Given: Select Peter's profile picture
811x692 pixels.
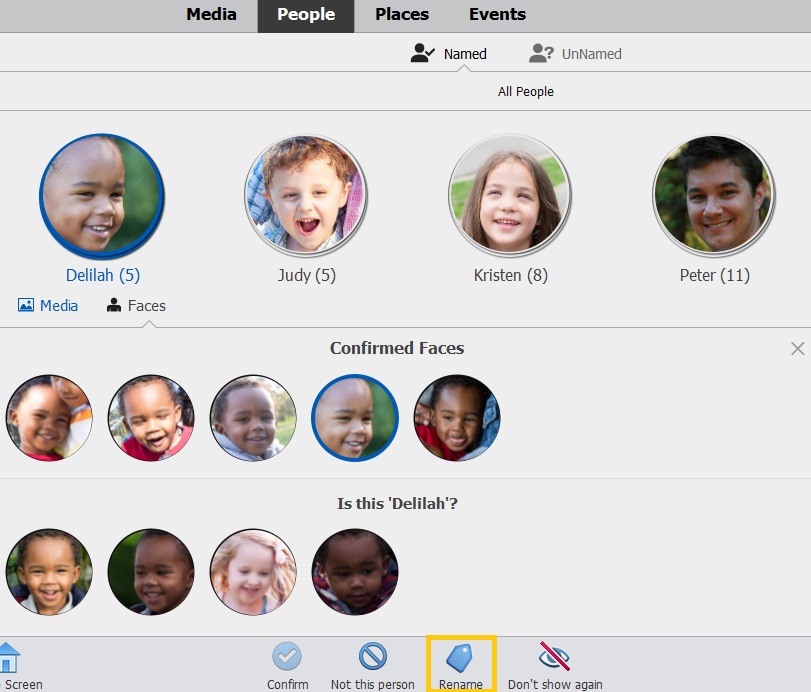Looking at the screenshot, I should pyautogui.click(x=714, y=195).
